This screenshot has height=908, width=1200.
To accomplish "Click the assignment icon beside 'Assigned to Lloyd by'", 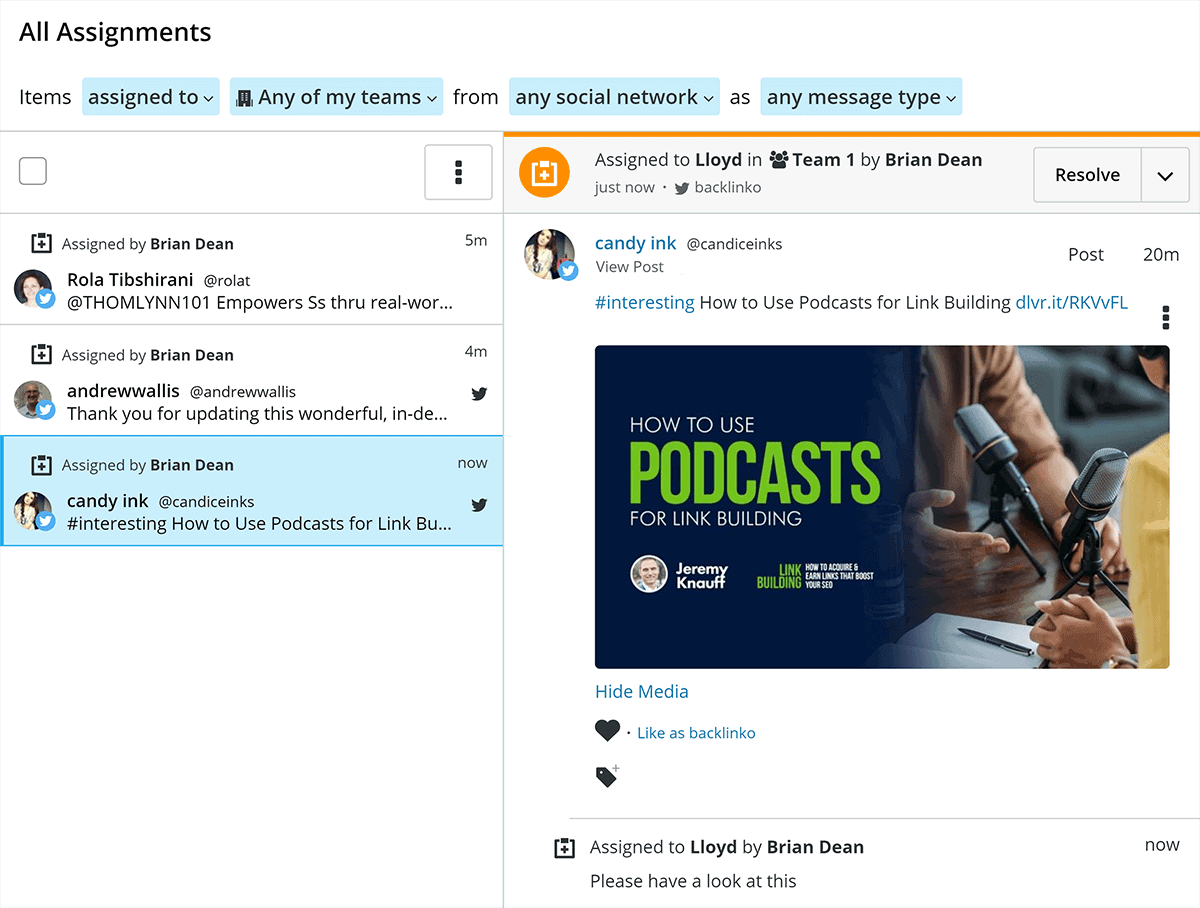I will (x=564, y=848).
